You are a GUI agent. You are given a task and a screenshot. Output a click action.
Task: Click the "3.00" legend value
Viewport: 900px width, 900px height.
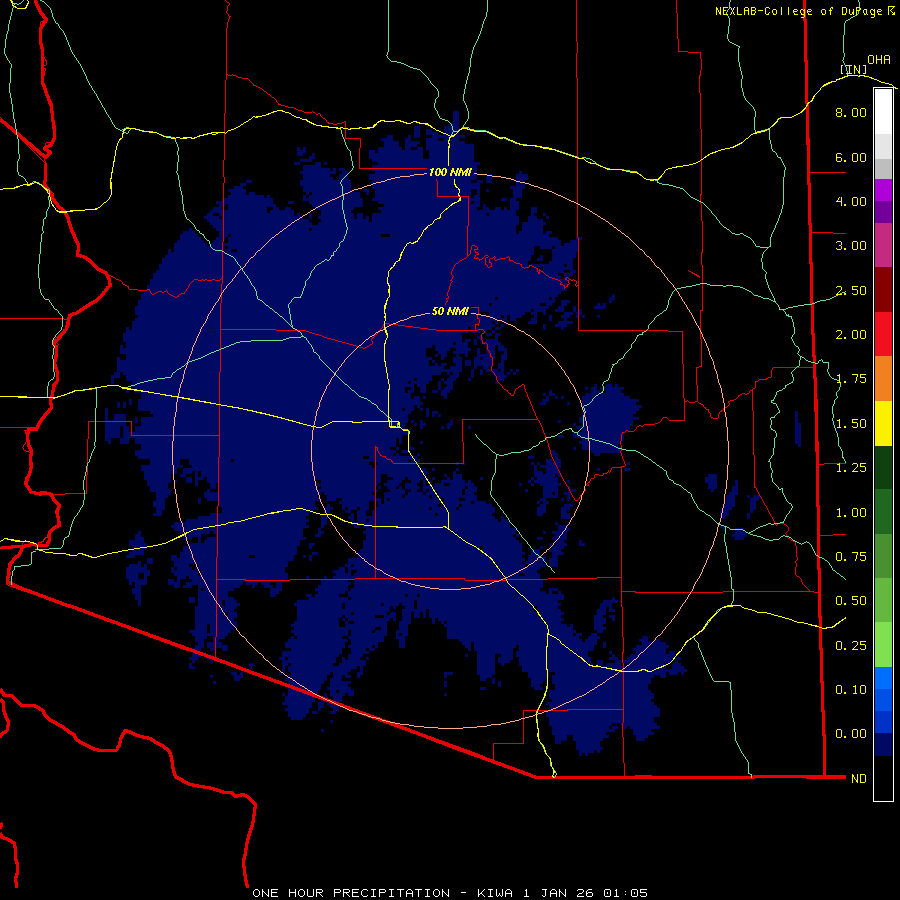851,246
